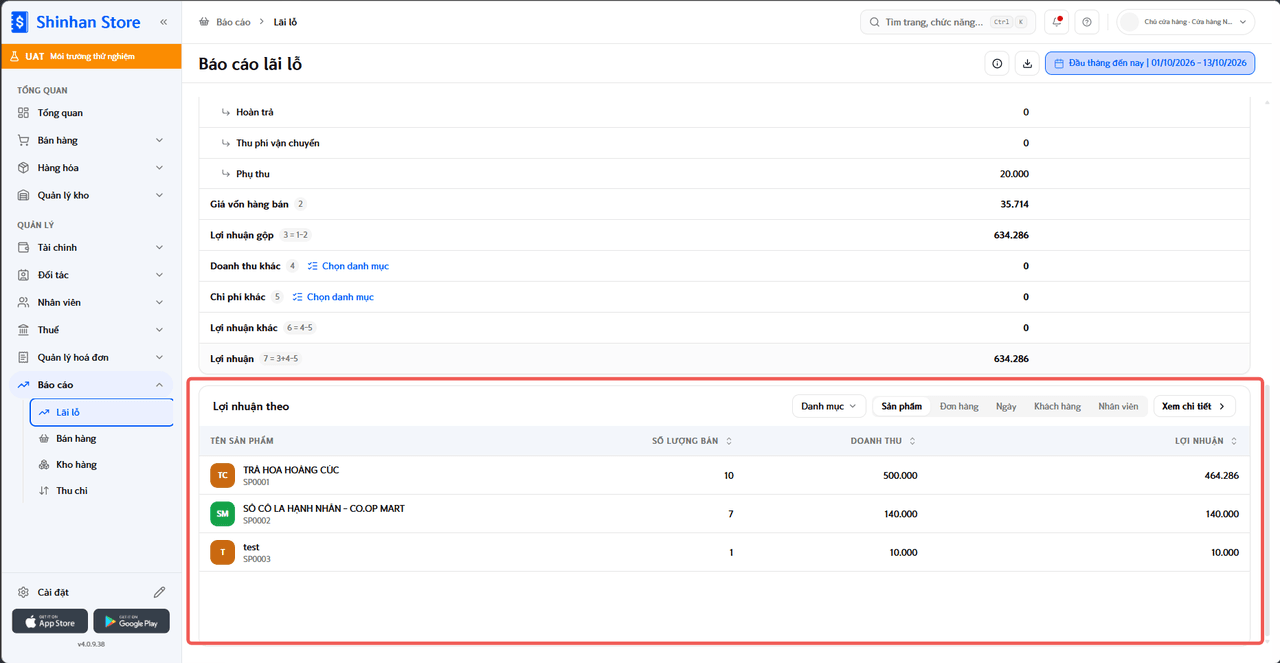Click the info icon beside the download button

(997, 64)
